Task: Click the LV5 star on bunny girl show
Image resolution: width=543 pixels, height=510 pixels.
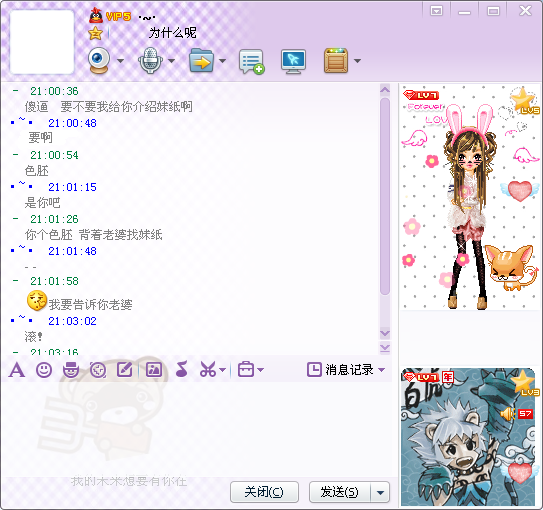Action: coord(524,100)
